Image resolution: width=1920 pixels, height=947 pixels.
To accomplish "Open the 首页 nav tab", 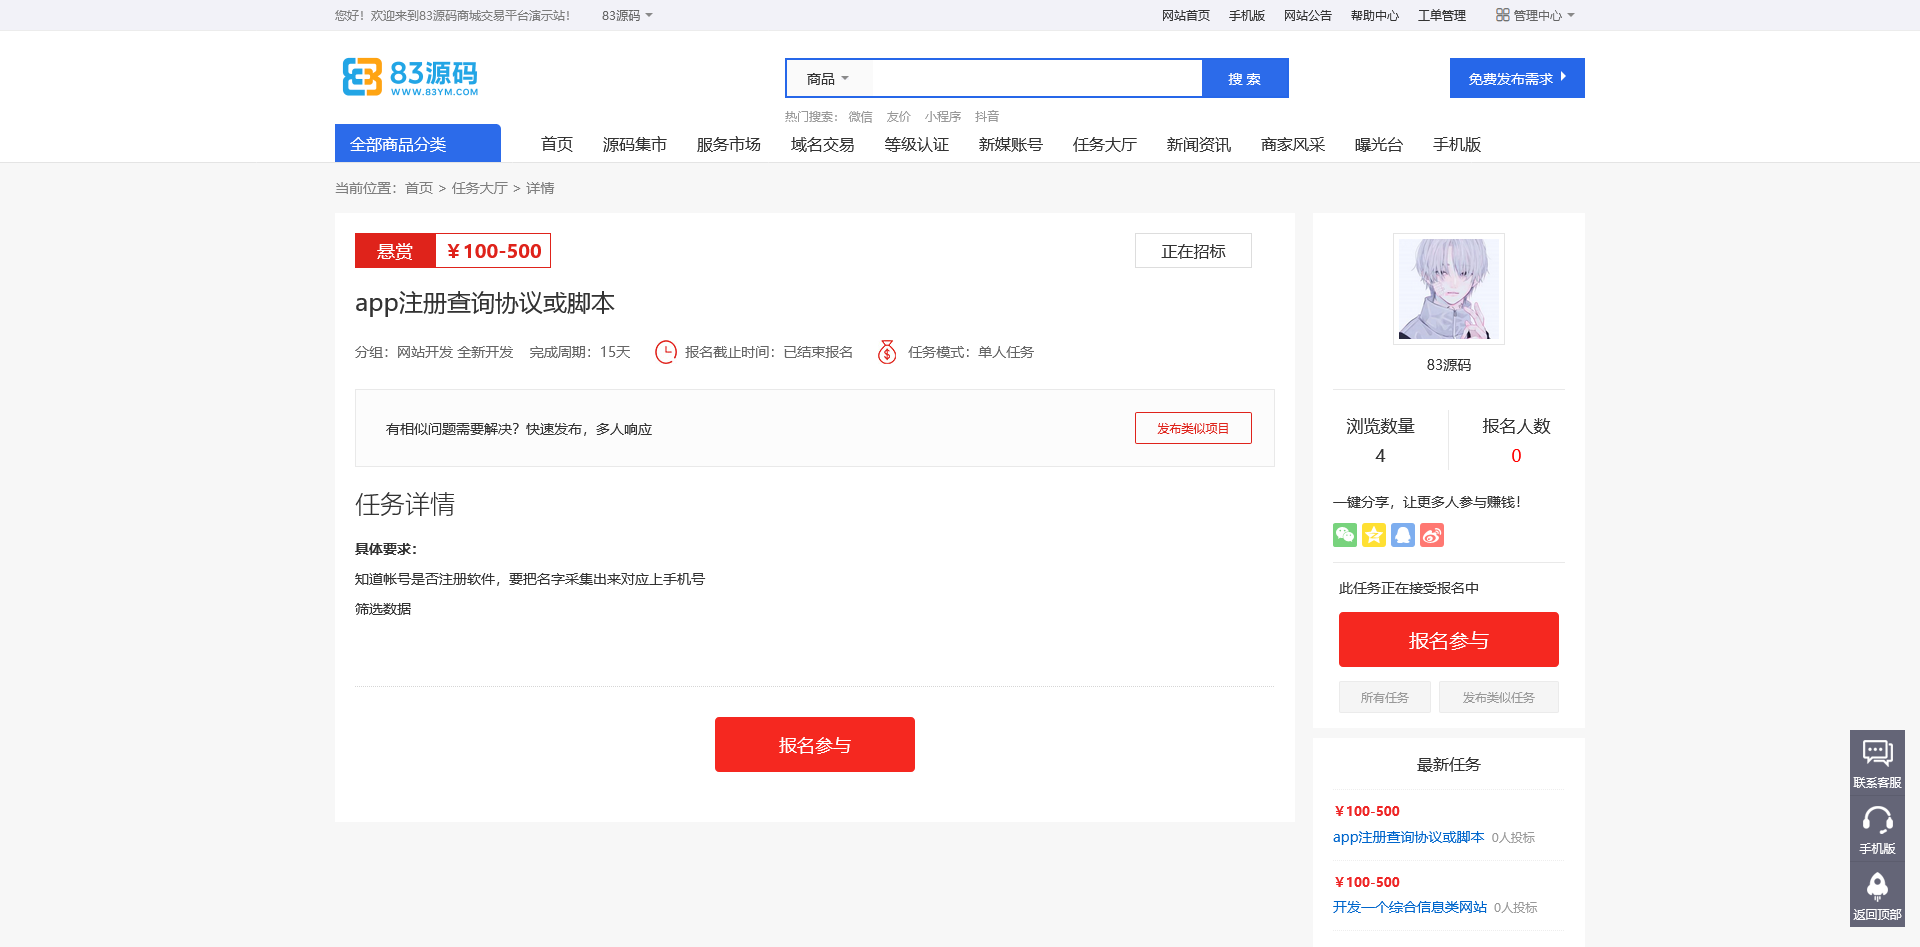I will (557, 144).
